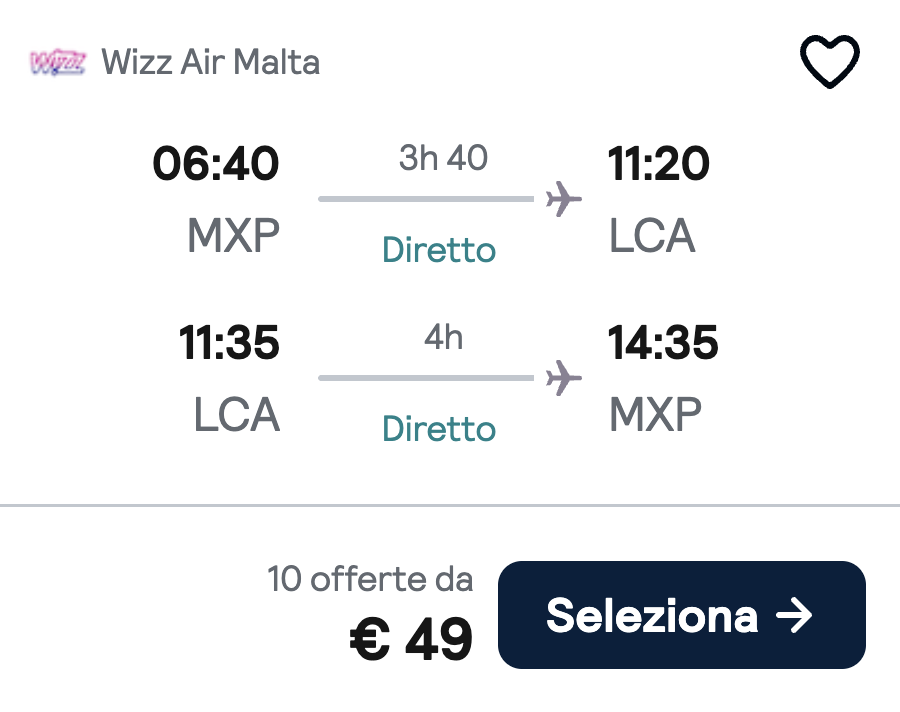Select the Seleziona button
The image size is (900, 712).
click(x=681, y=616)
